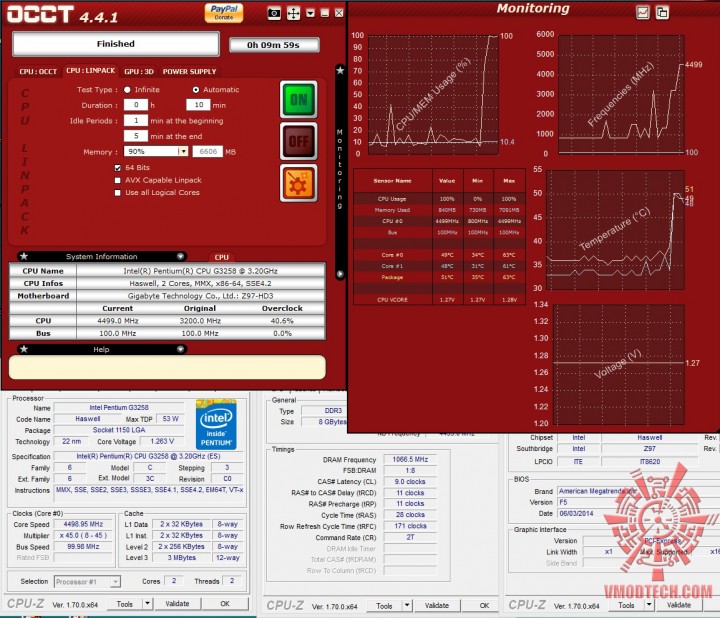Click the Temperature graph
Screen dimensions: 720x618
(x=615, y=230)
